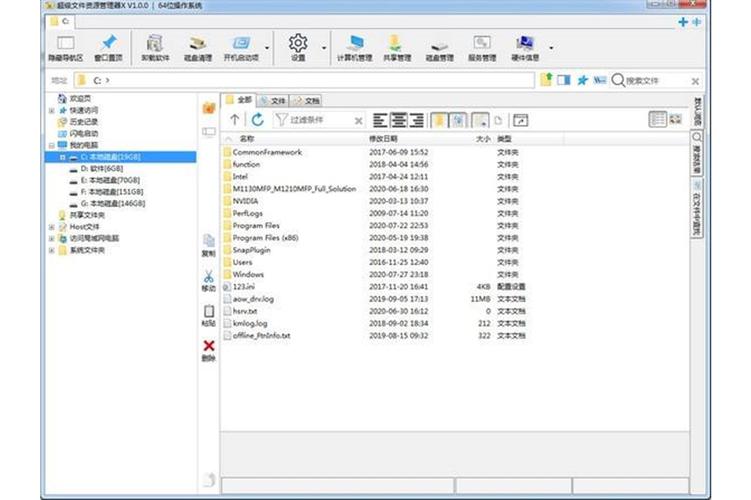The image size is (751, 500).
Task: Open 计算机管理 computer management
Action: pos(354,45)
